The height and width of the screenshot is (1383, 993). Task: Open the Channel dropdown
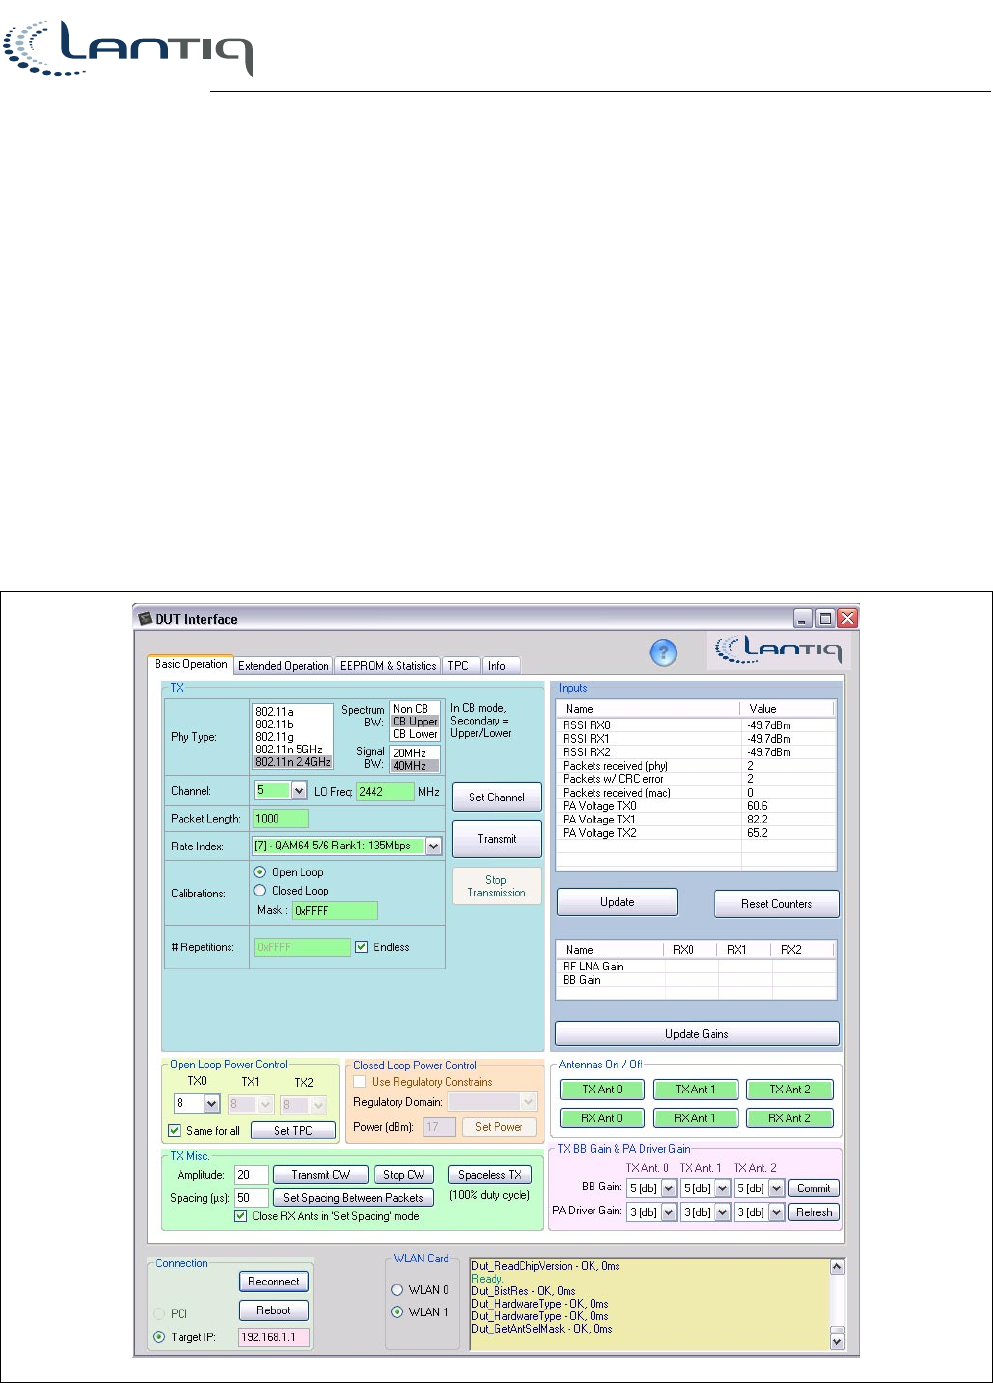click(x=299, y=790)
